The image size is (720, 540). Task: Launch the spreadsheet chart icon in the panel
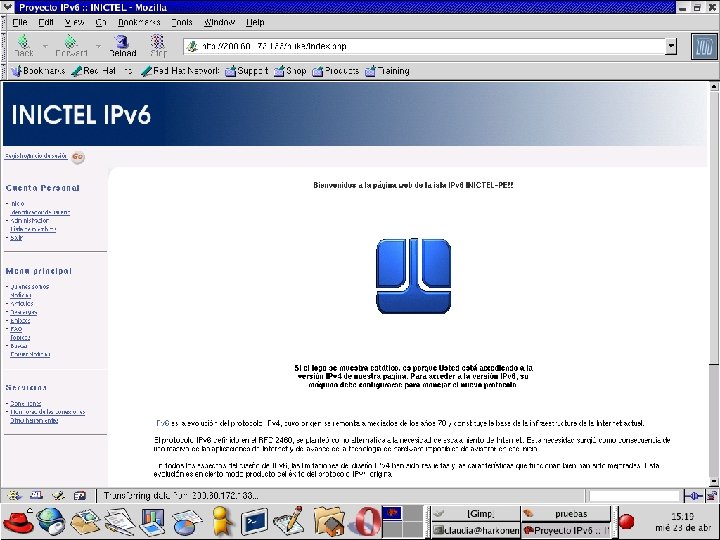point(186,522)
